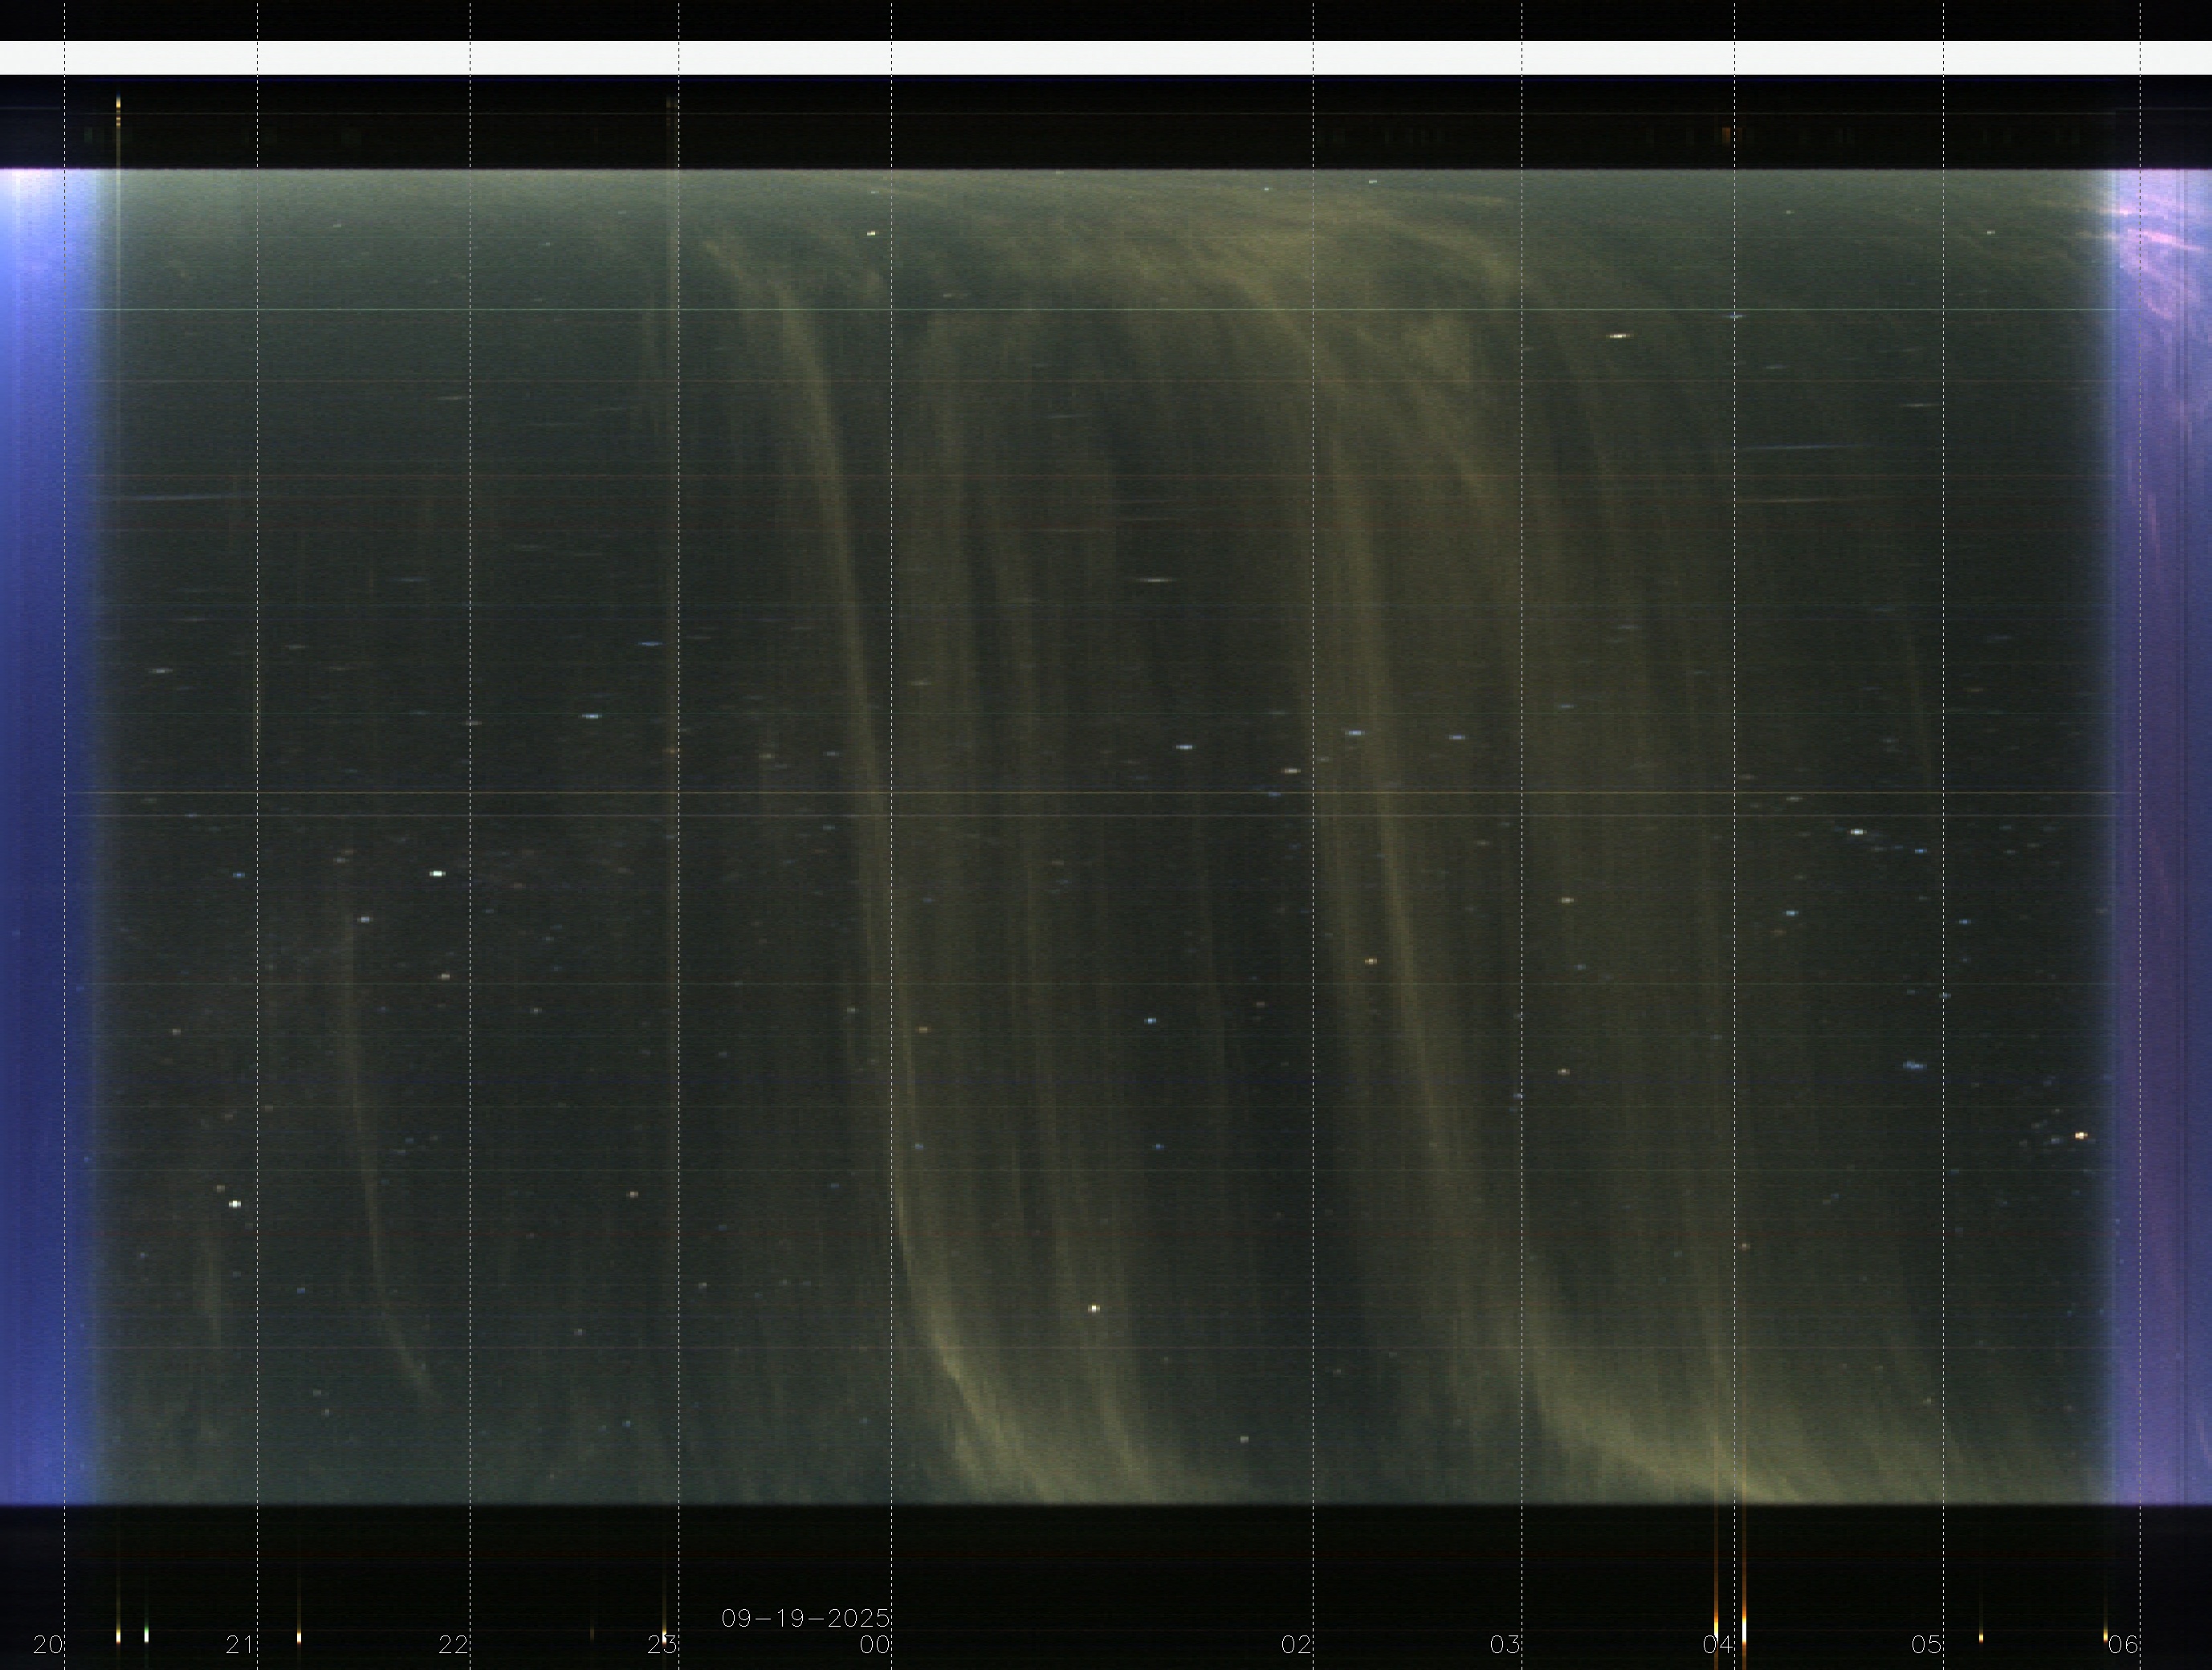Viewport: 2212px width, 1670px height.
Task: Click the 20 hour time label
Action: pos(47,1644)
